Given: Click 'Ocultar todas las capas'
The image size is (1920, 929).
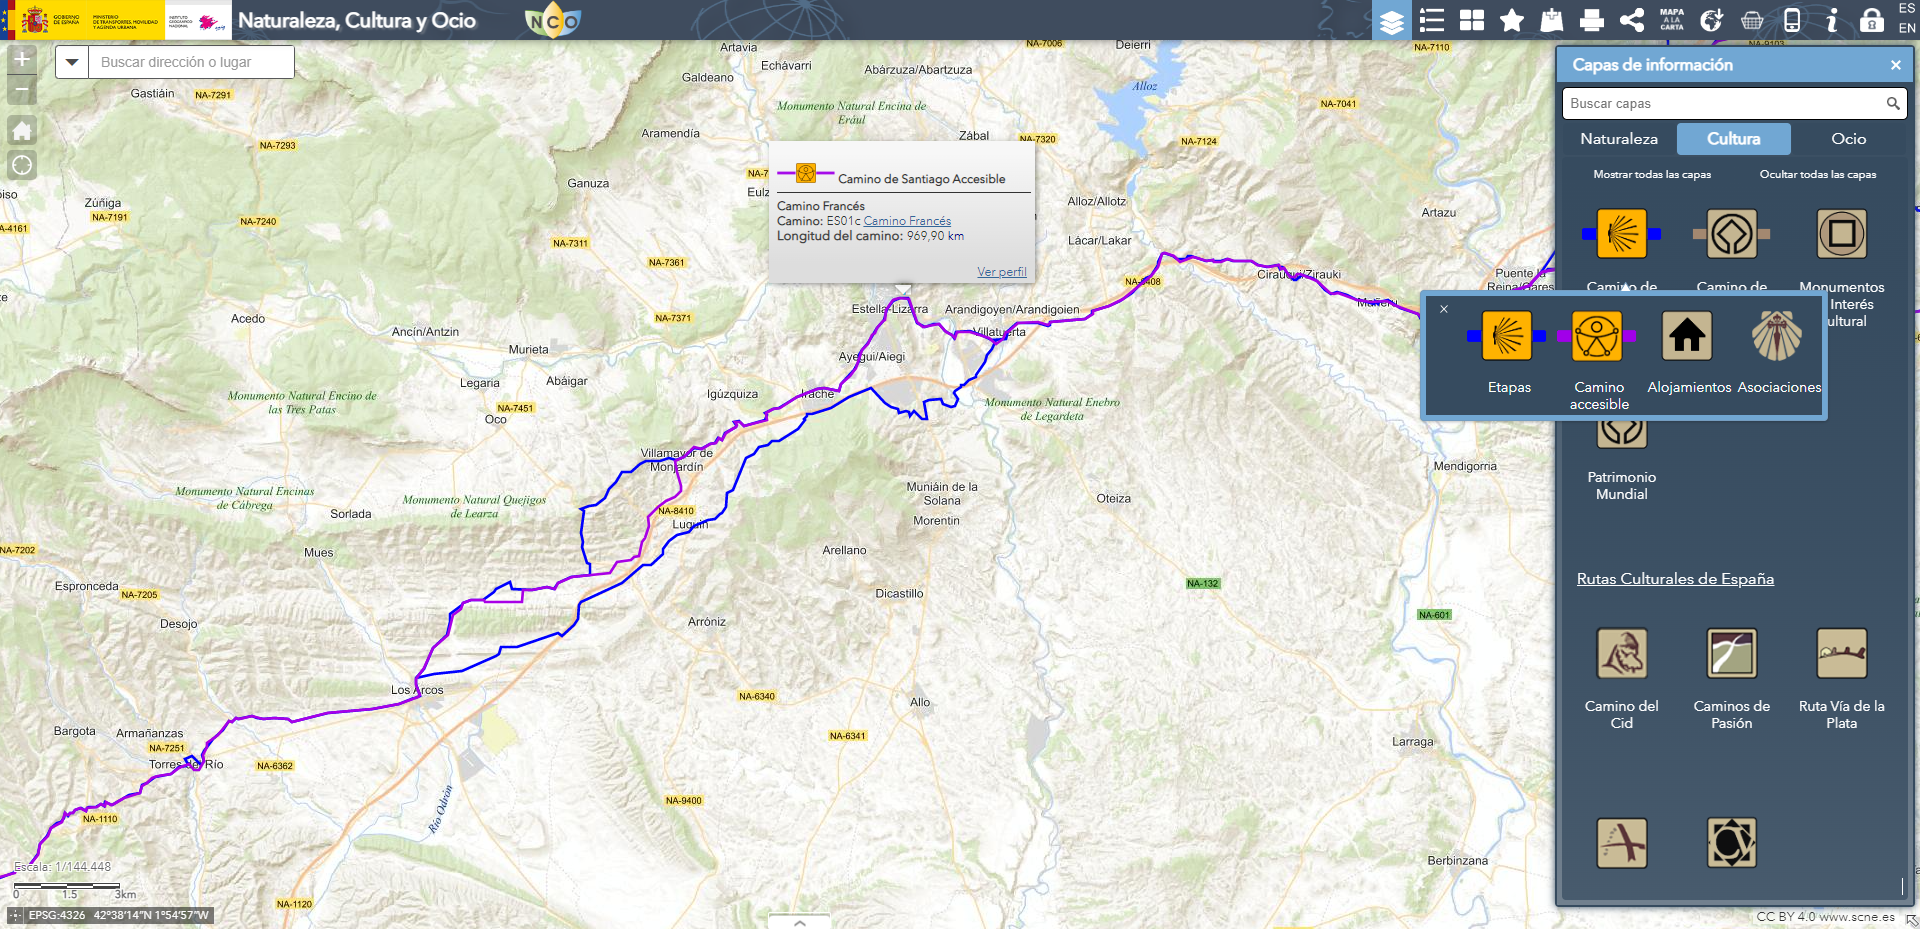Looking at the screenshot, I should point(1818,174).
